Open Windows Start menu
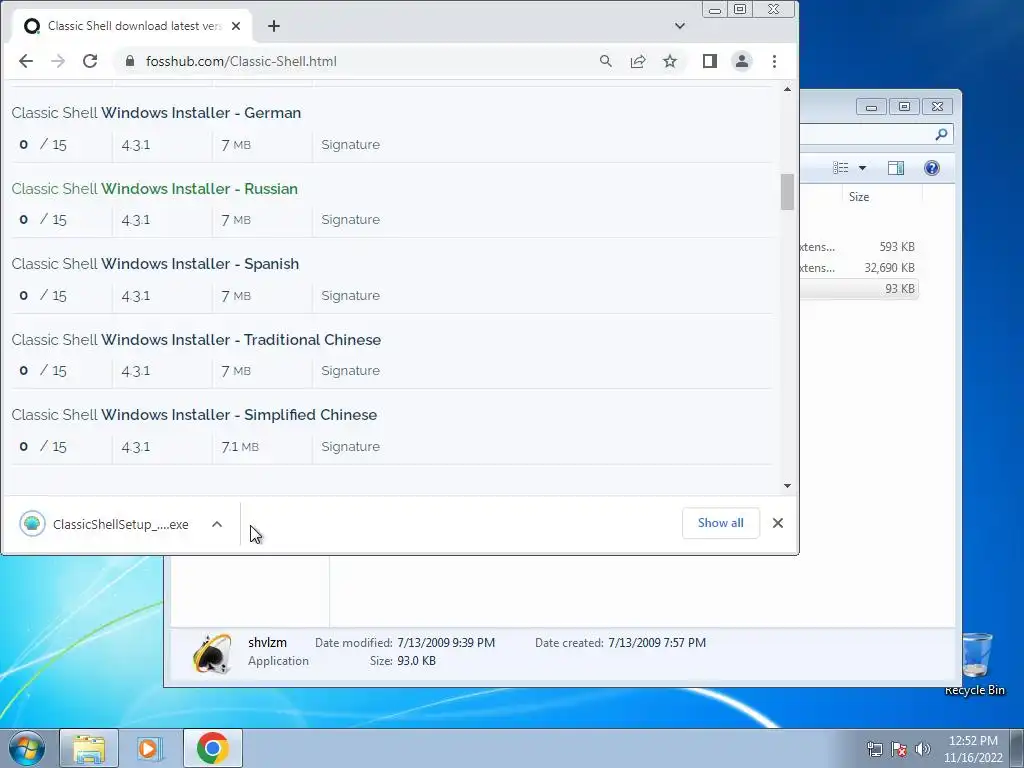The image size is (1024, 768). (x=27, y=748)
